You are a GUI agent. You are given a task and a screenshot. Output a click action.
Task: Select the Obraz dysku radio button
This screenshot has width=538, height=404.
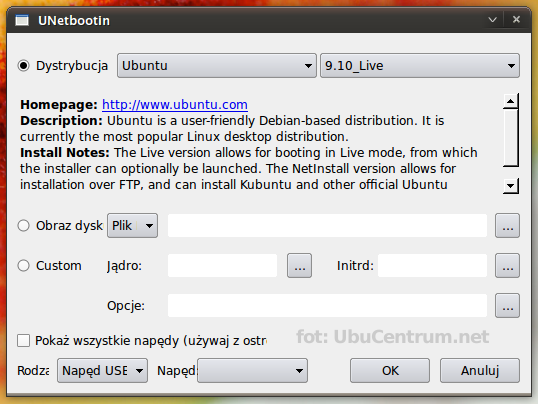(x=24, y=226)
